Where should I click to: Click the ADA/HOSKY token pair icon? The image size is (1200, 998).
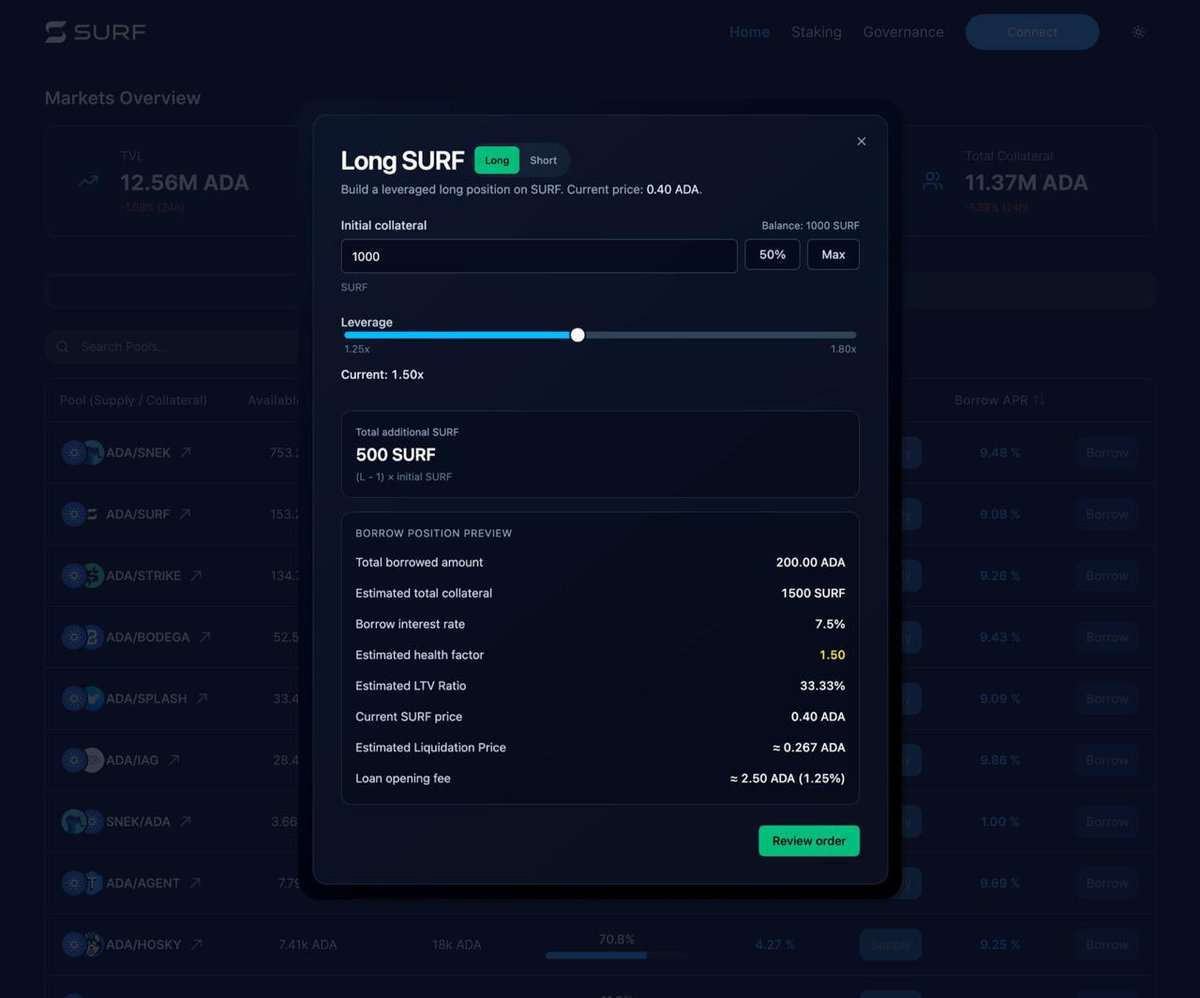[x=82, y=945]
